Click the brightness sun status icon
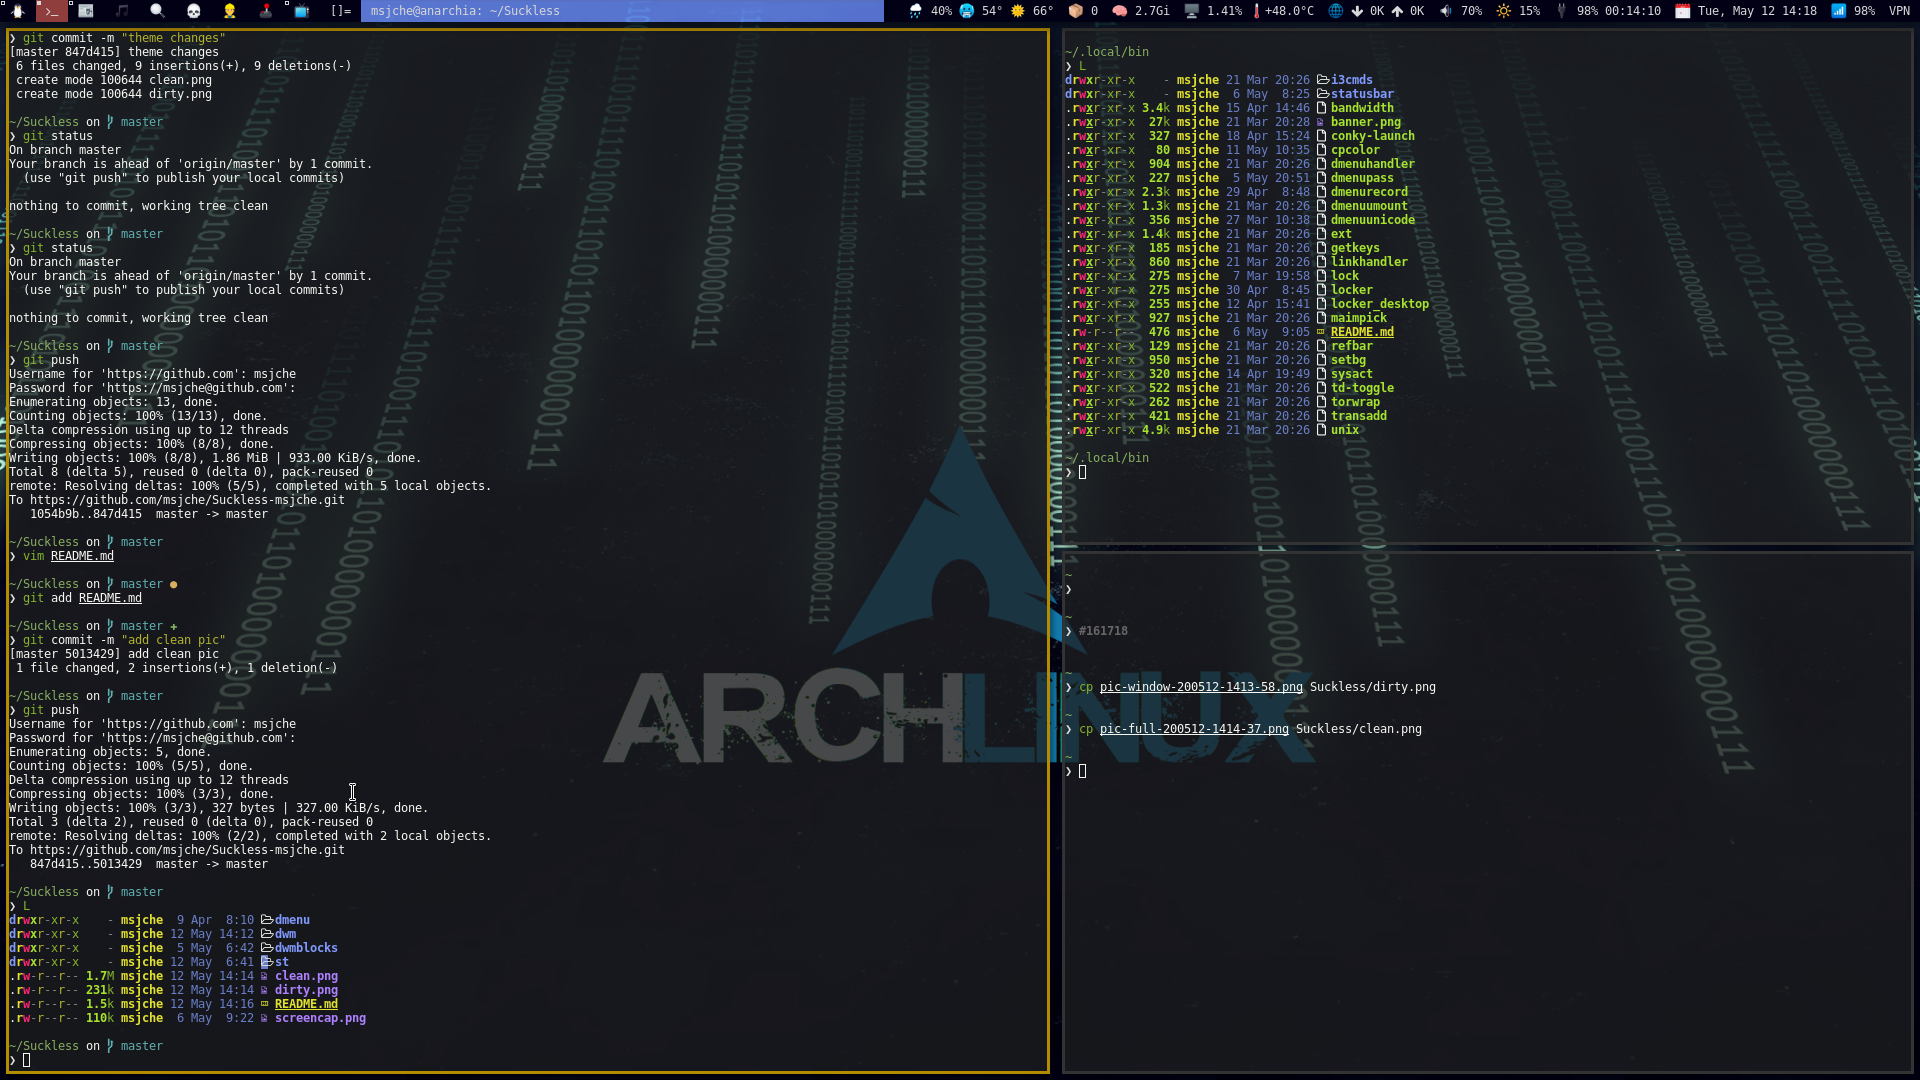 point(1503,11)
